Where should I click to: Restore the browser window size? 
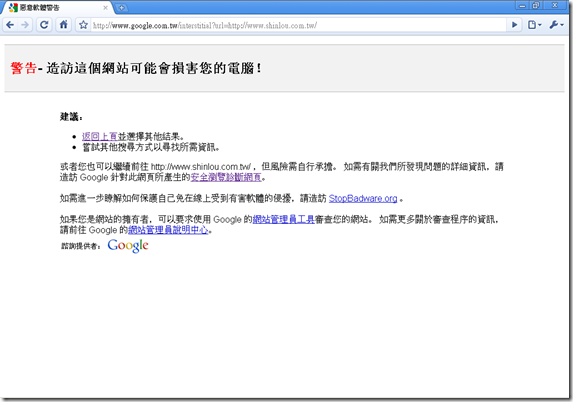coord(536,5)
